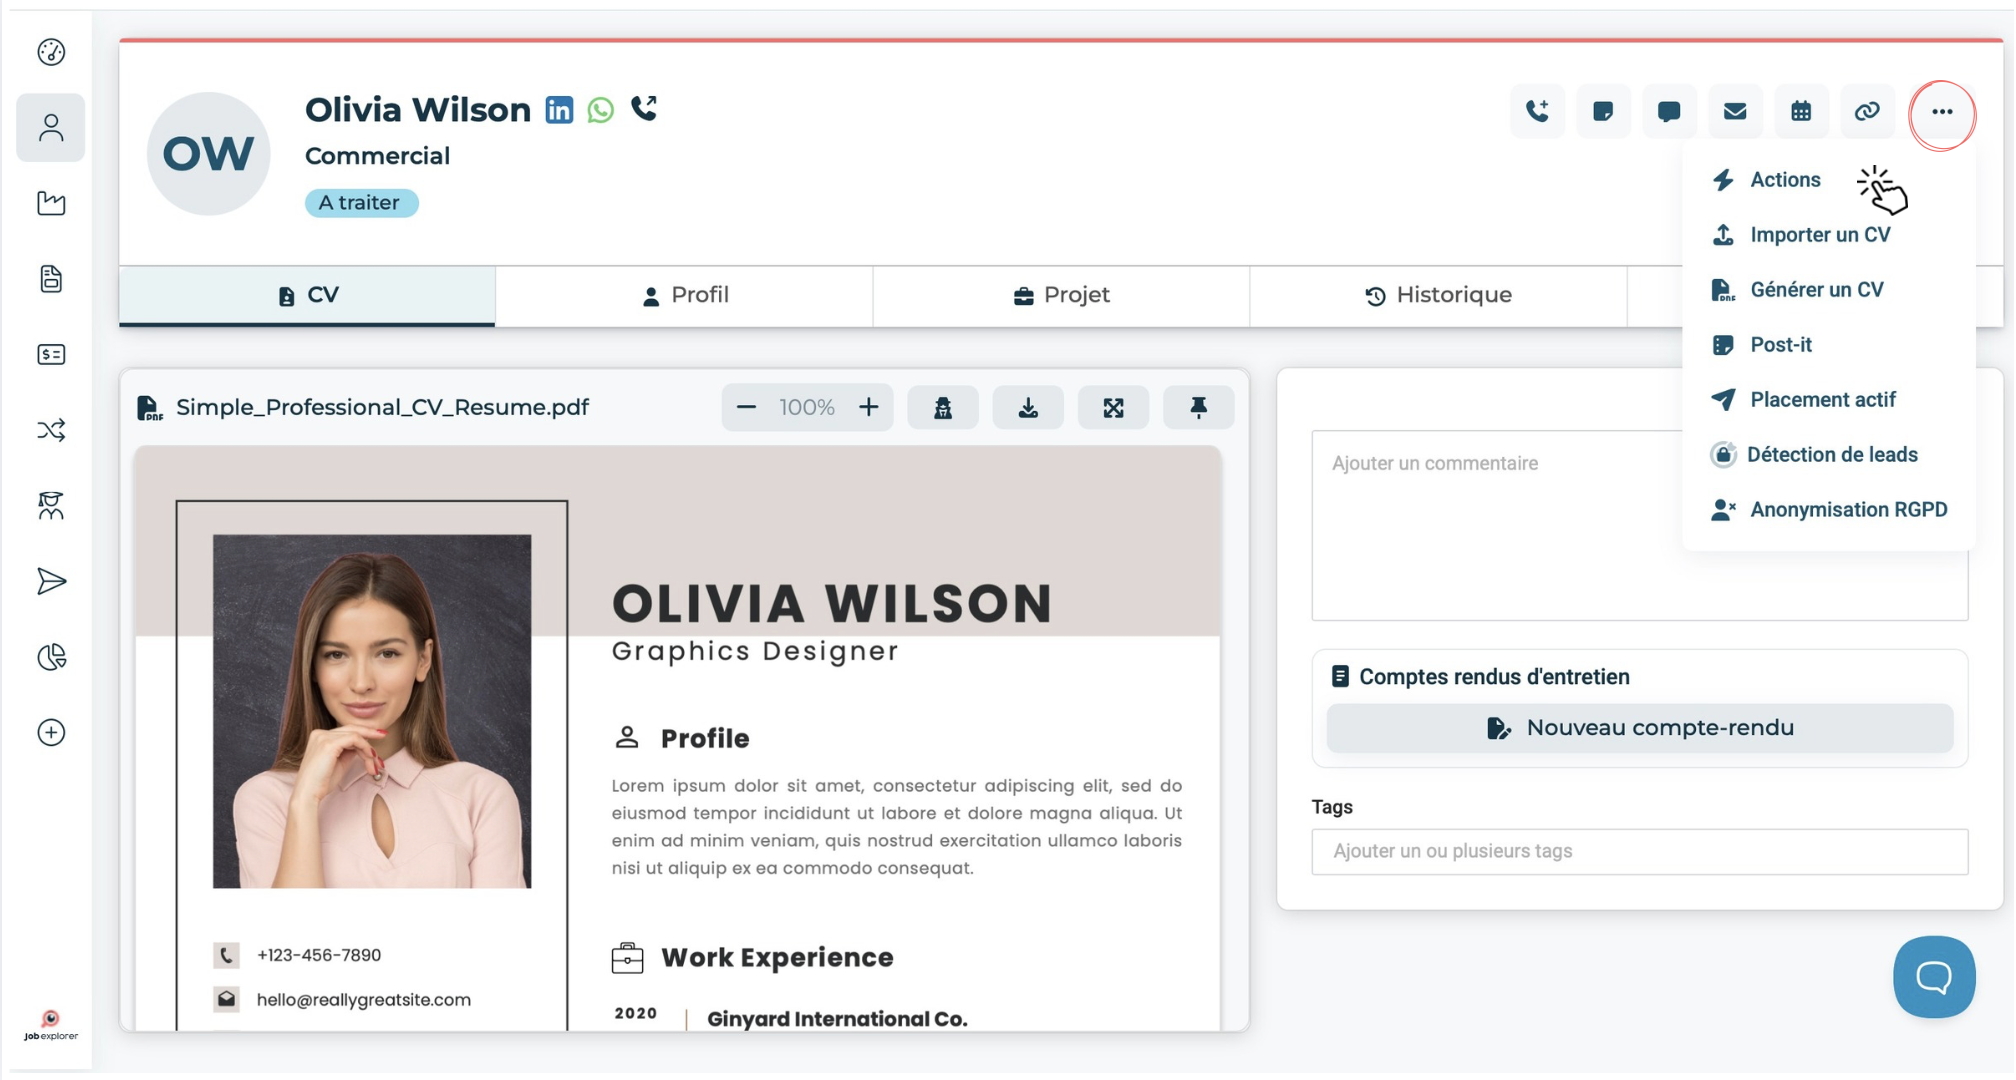Click the calendar icon in header toolbar
This screenshot has height=1080, width=2016.
tap(1800, 112)
